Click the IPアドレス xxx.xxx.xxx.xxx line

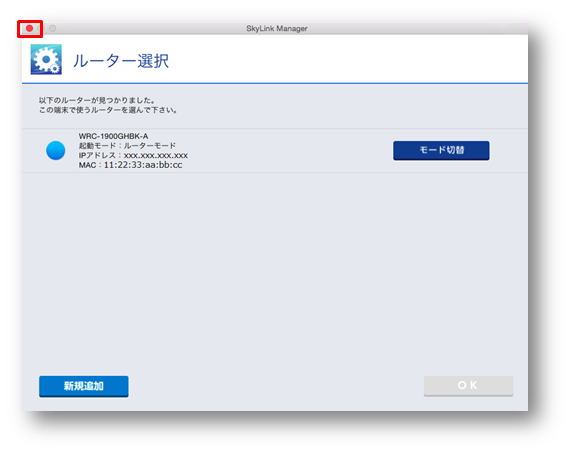pos(133,155)
